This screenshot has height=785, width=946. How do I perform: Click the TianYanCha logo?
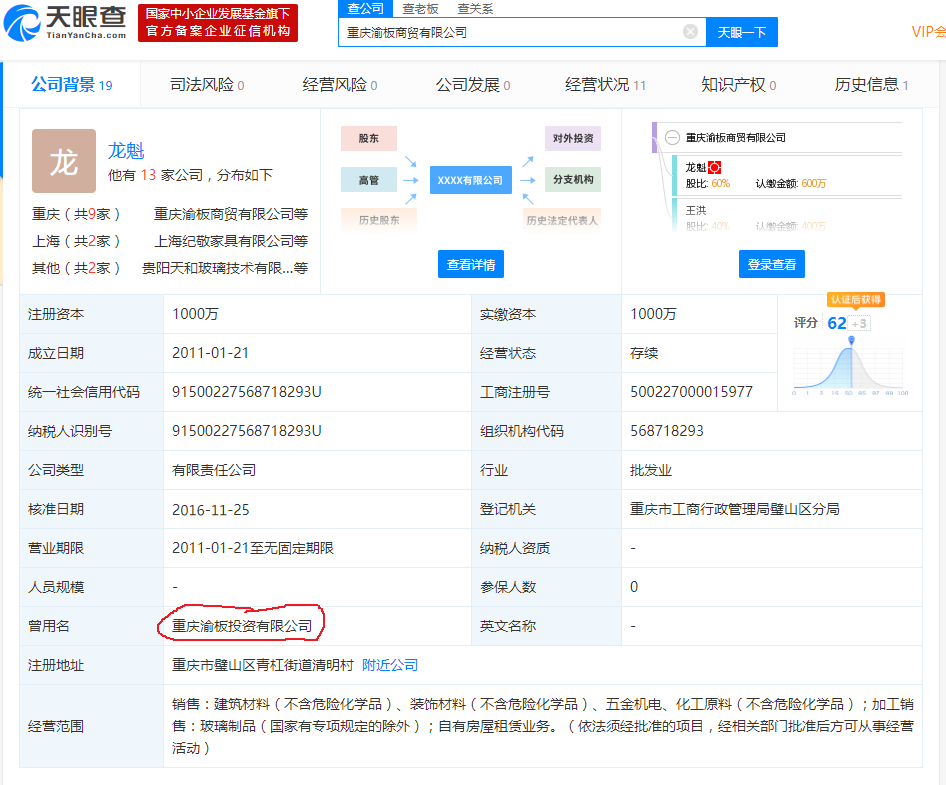(65, 23)
